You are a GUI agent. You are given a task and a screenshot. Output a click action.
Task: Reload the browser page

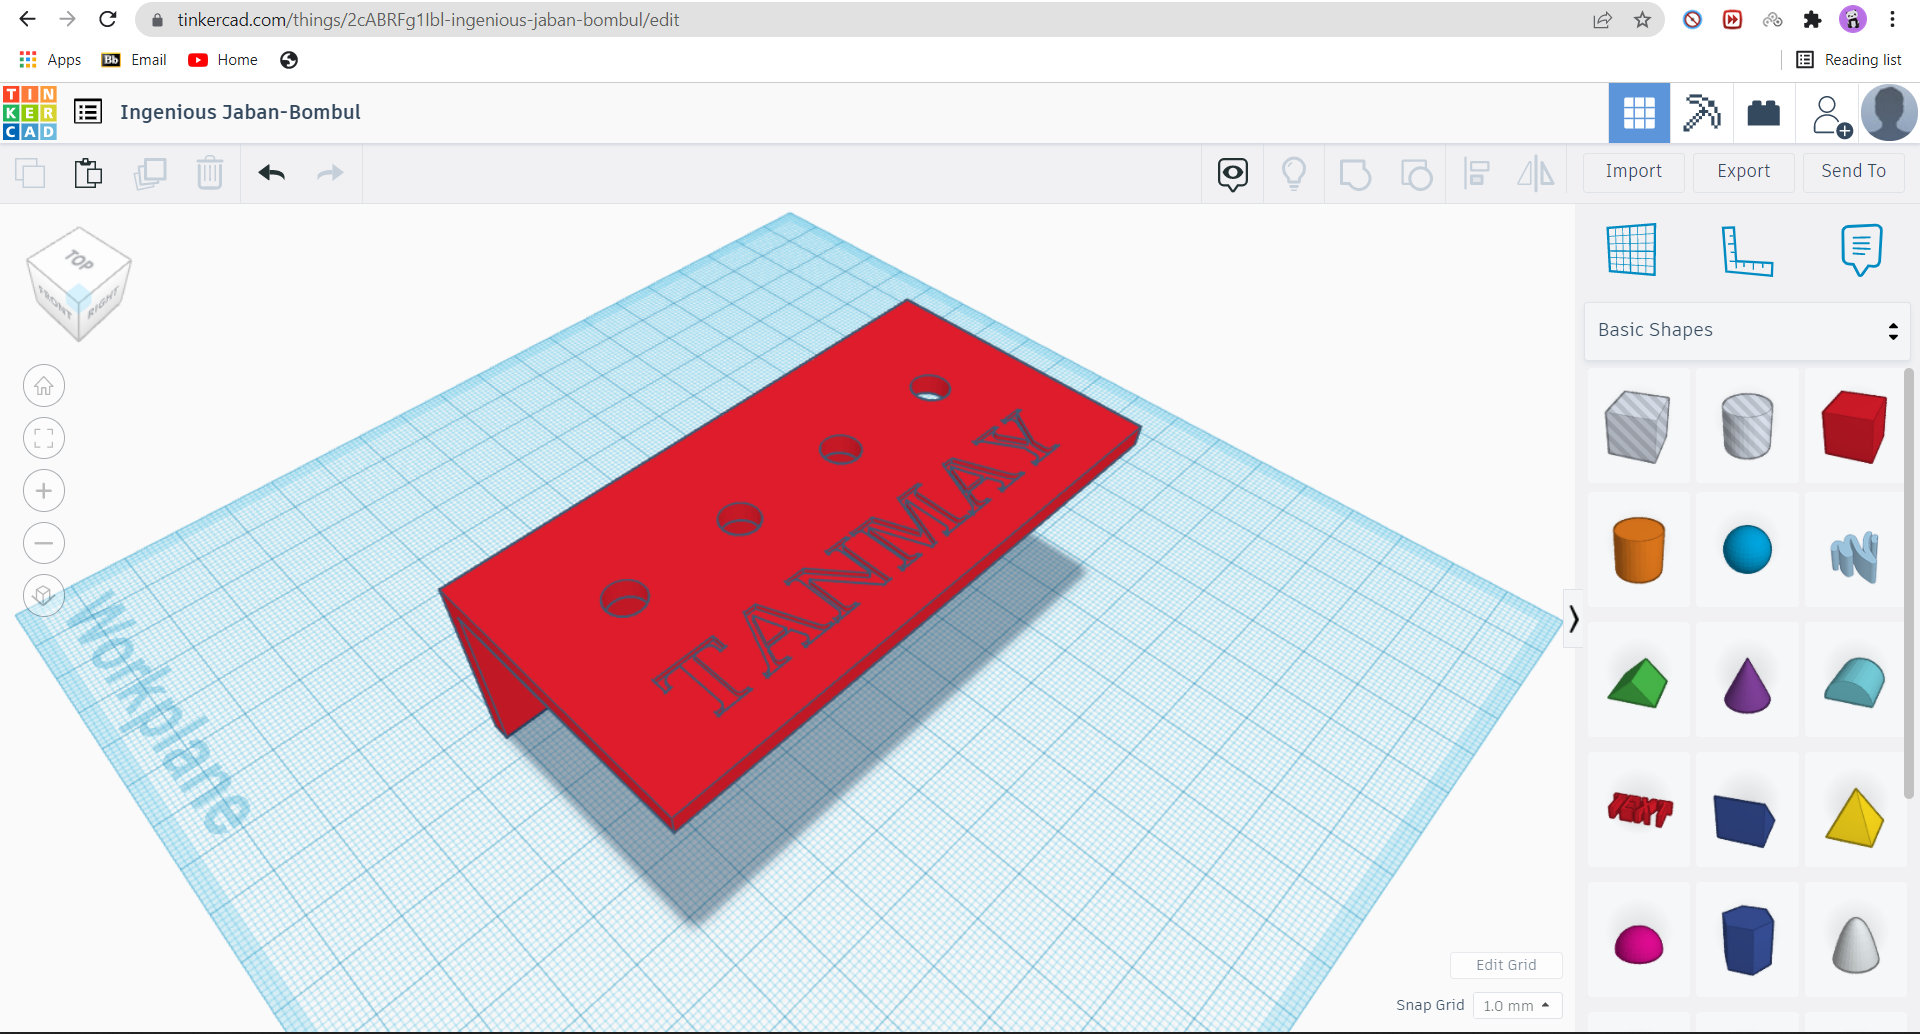click(108, 19)
